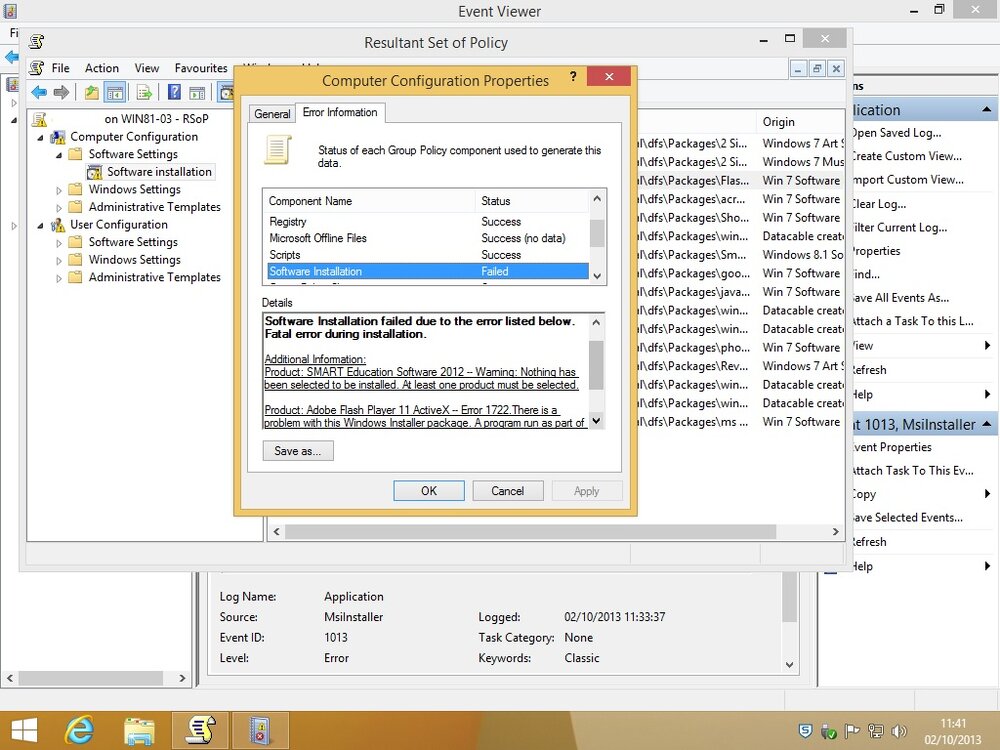Expand Administrative Templates under User Configuration
Screen dimensions: 1000x750
[x=59, y=278]
